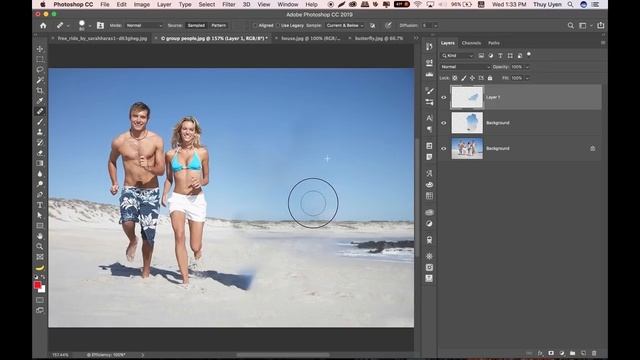Toggle visibility of the locked Background layer
Viewport: 640px width, 360px height.
[x=444, y=149]
